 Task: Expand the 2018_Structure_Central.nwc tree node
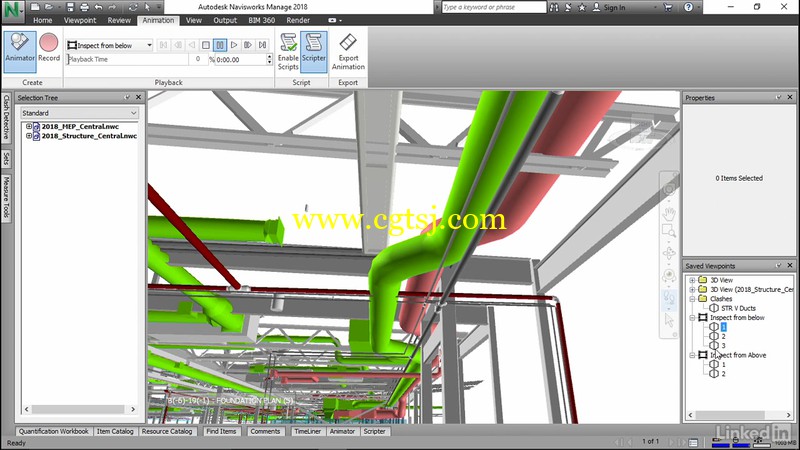tap(29, 136)
